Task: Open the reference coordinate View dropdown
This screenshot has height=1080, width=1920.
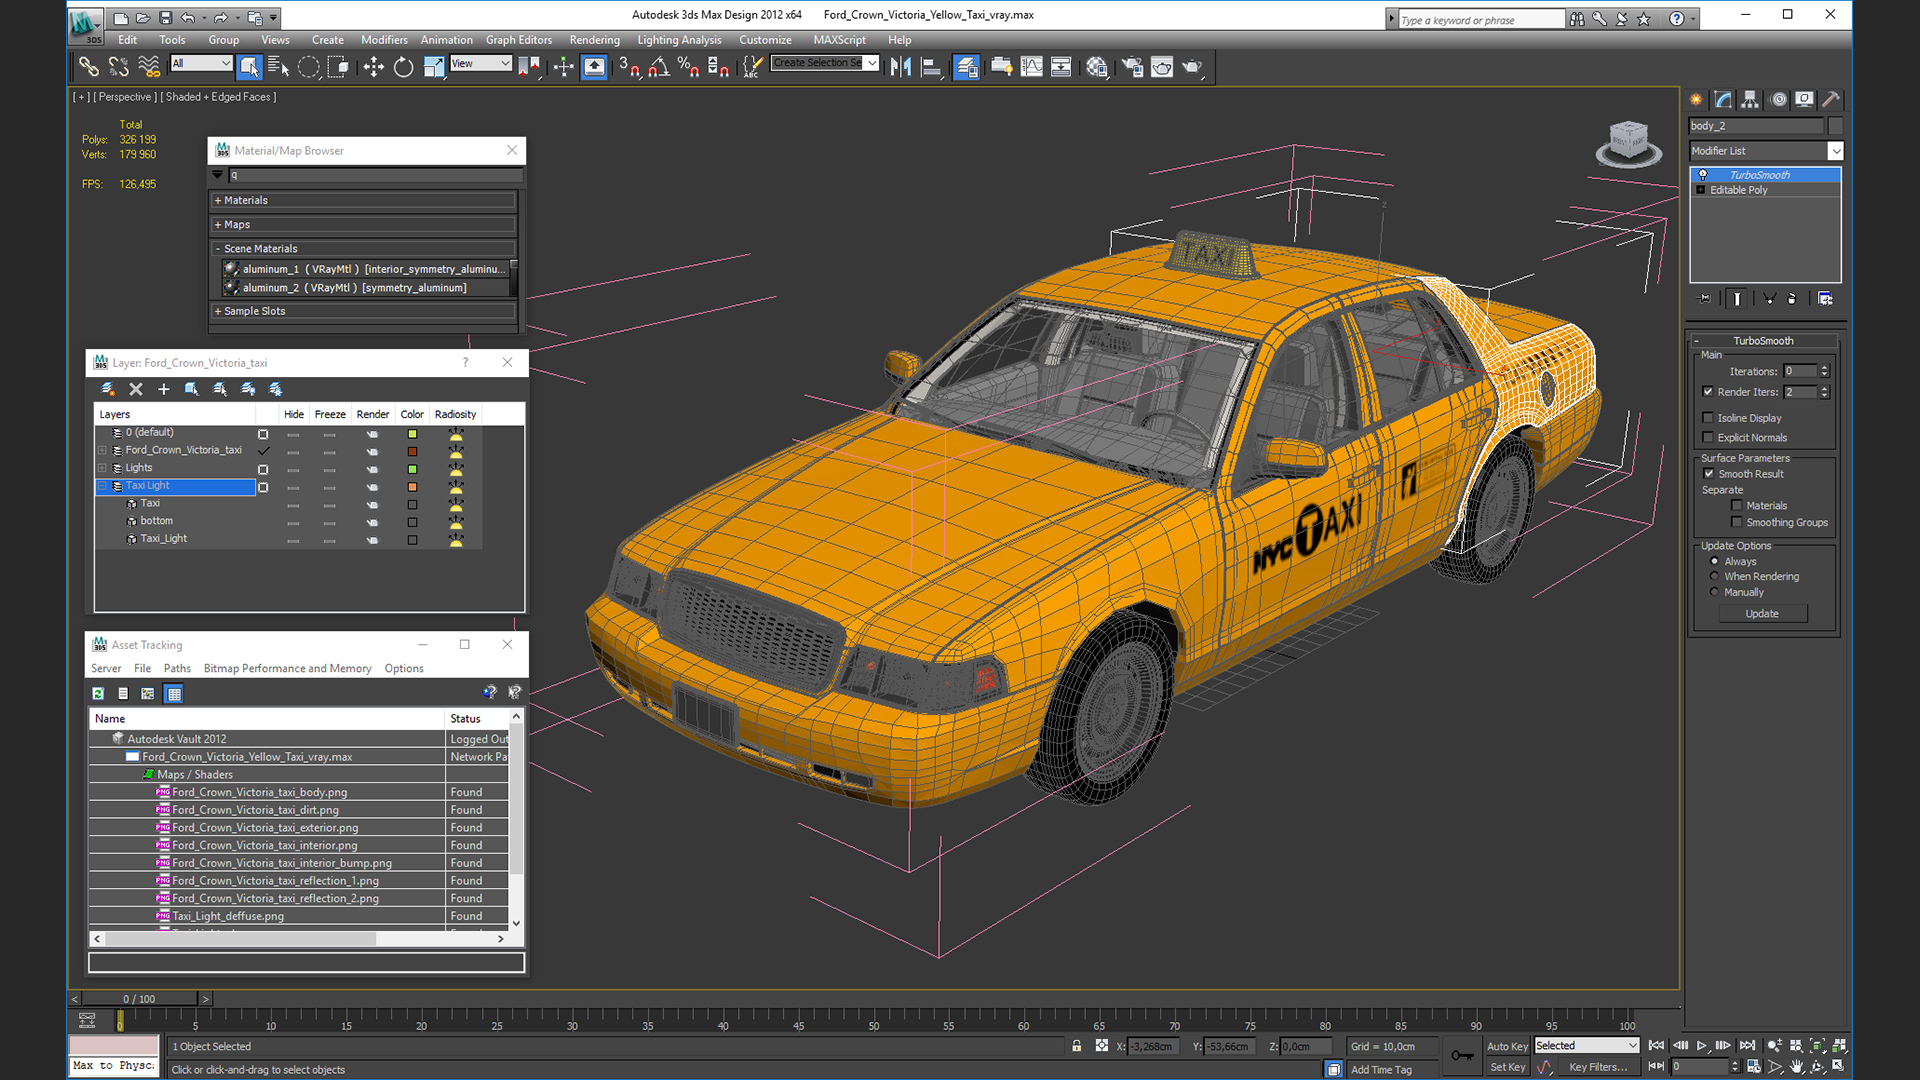Action: tap(481, 63)
